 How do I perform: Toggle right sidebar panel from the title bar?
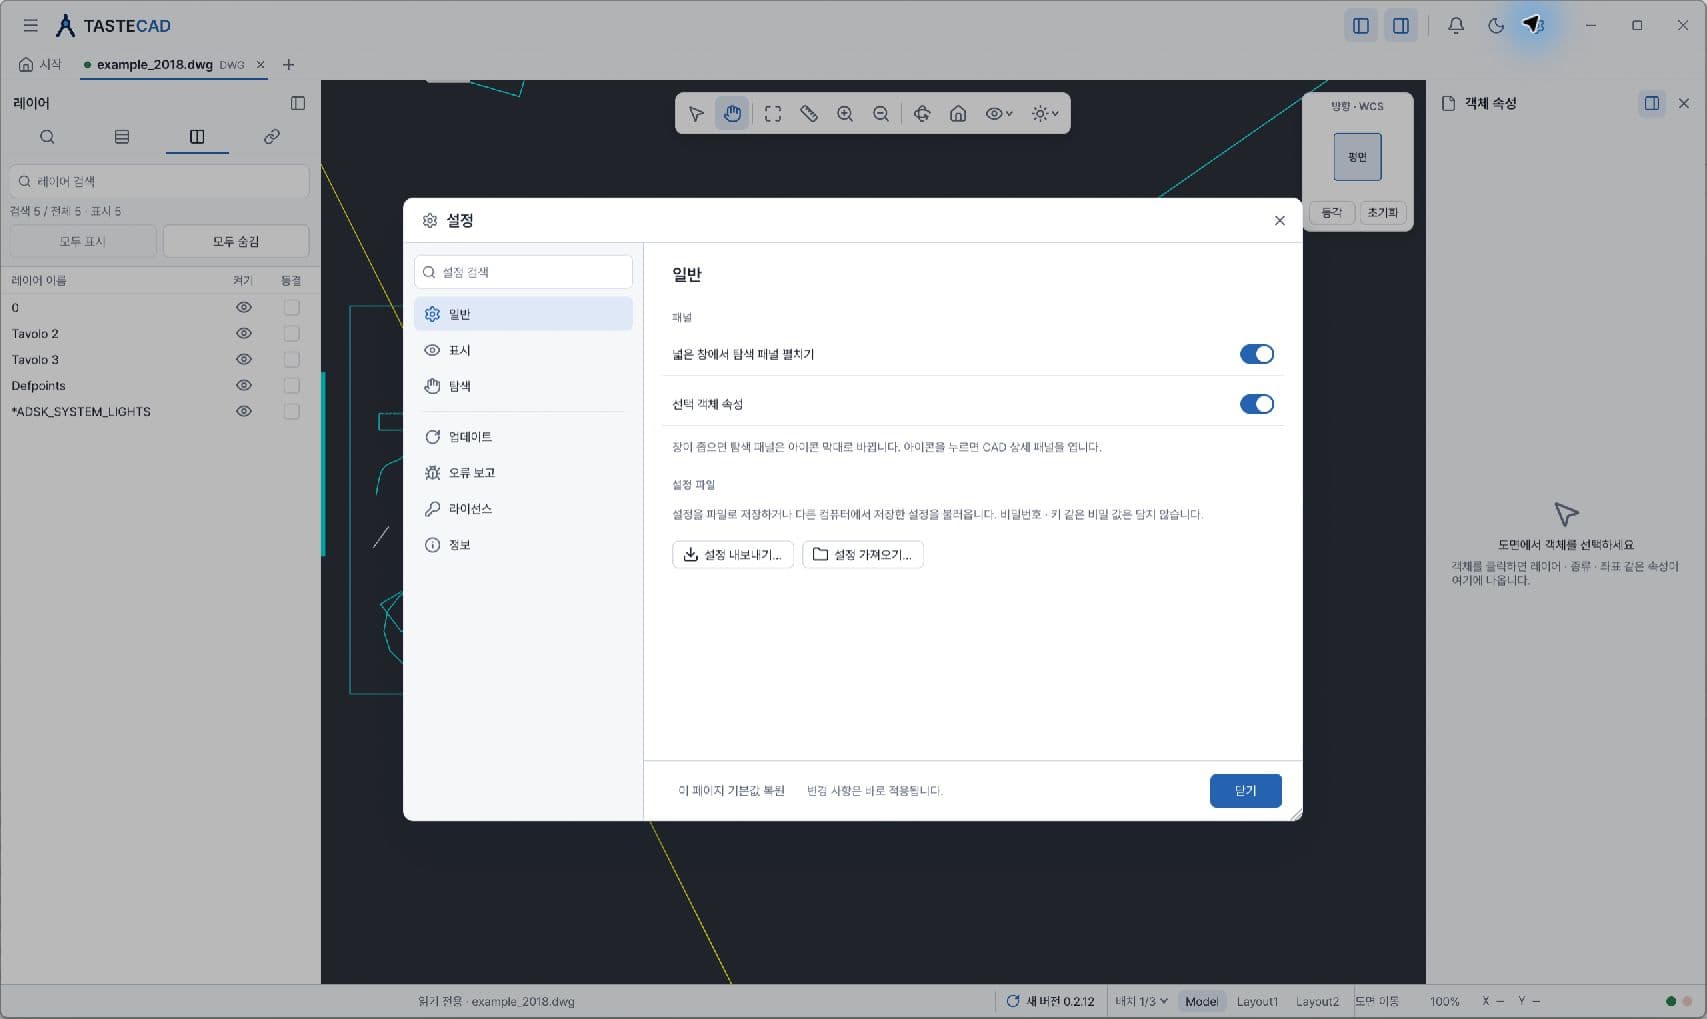[x=1401, y=26]
